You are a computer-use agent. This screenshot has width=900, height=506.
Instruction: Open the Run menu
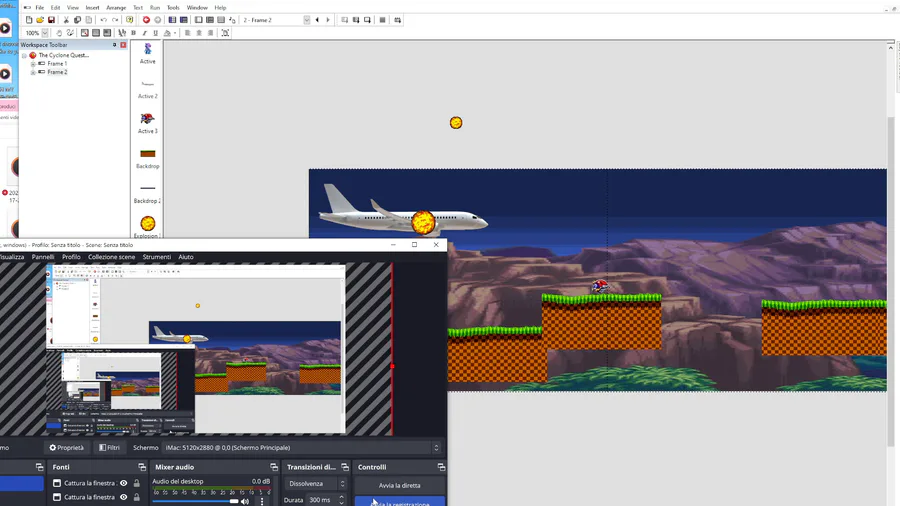tap(154, 7)
